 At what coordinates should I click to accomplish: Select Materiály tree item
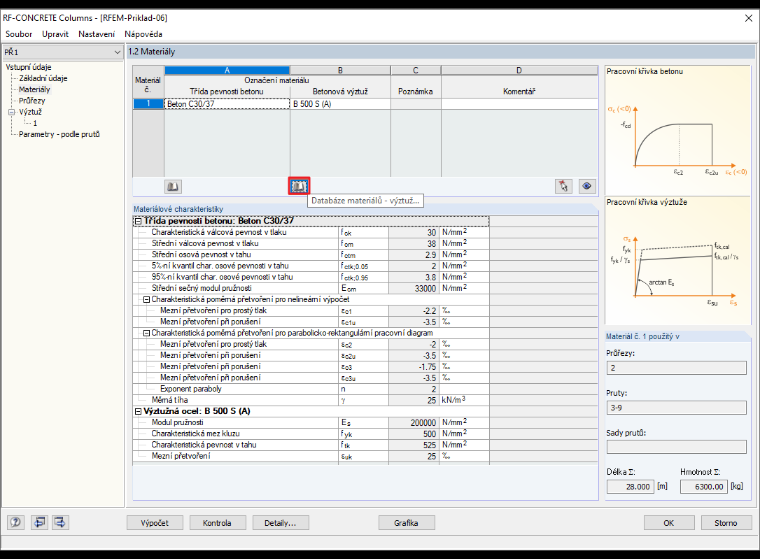pos(34,89)
